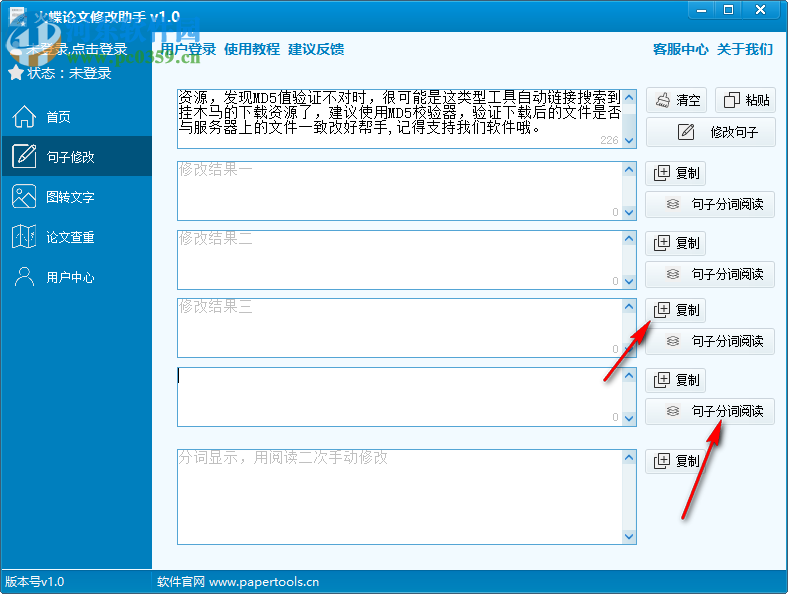This screenshot has height=594, width=788.
Task: Click 未登录,点击登录 to log in
Action: pyautogui.click(x=76, y=49)
